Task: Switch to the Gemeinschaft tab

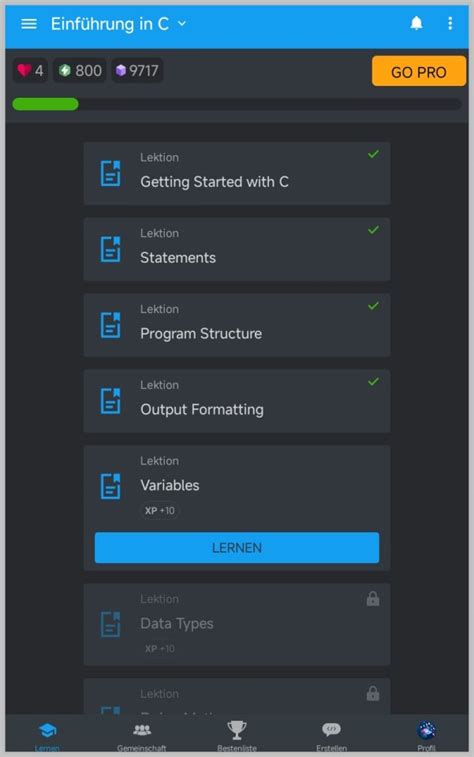Action: point(141,736)
